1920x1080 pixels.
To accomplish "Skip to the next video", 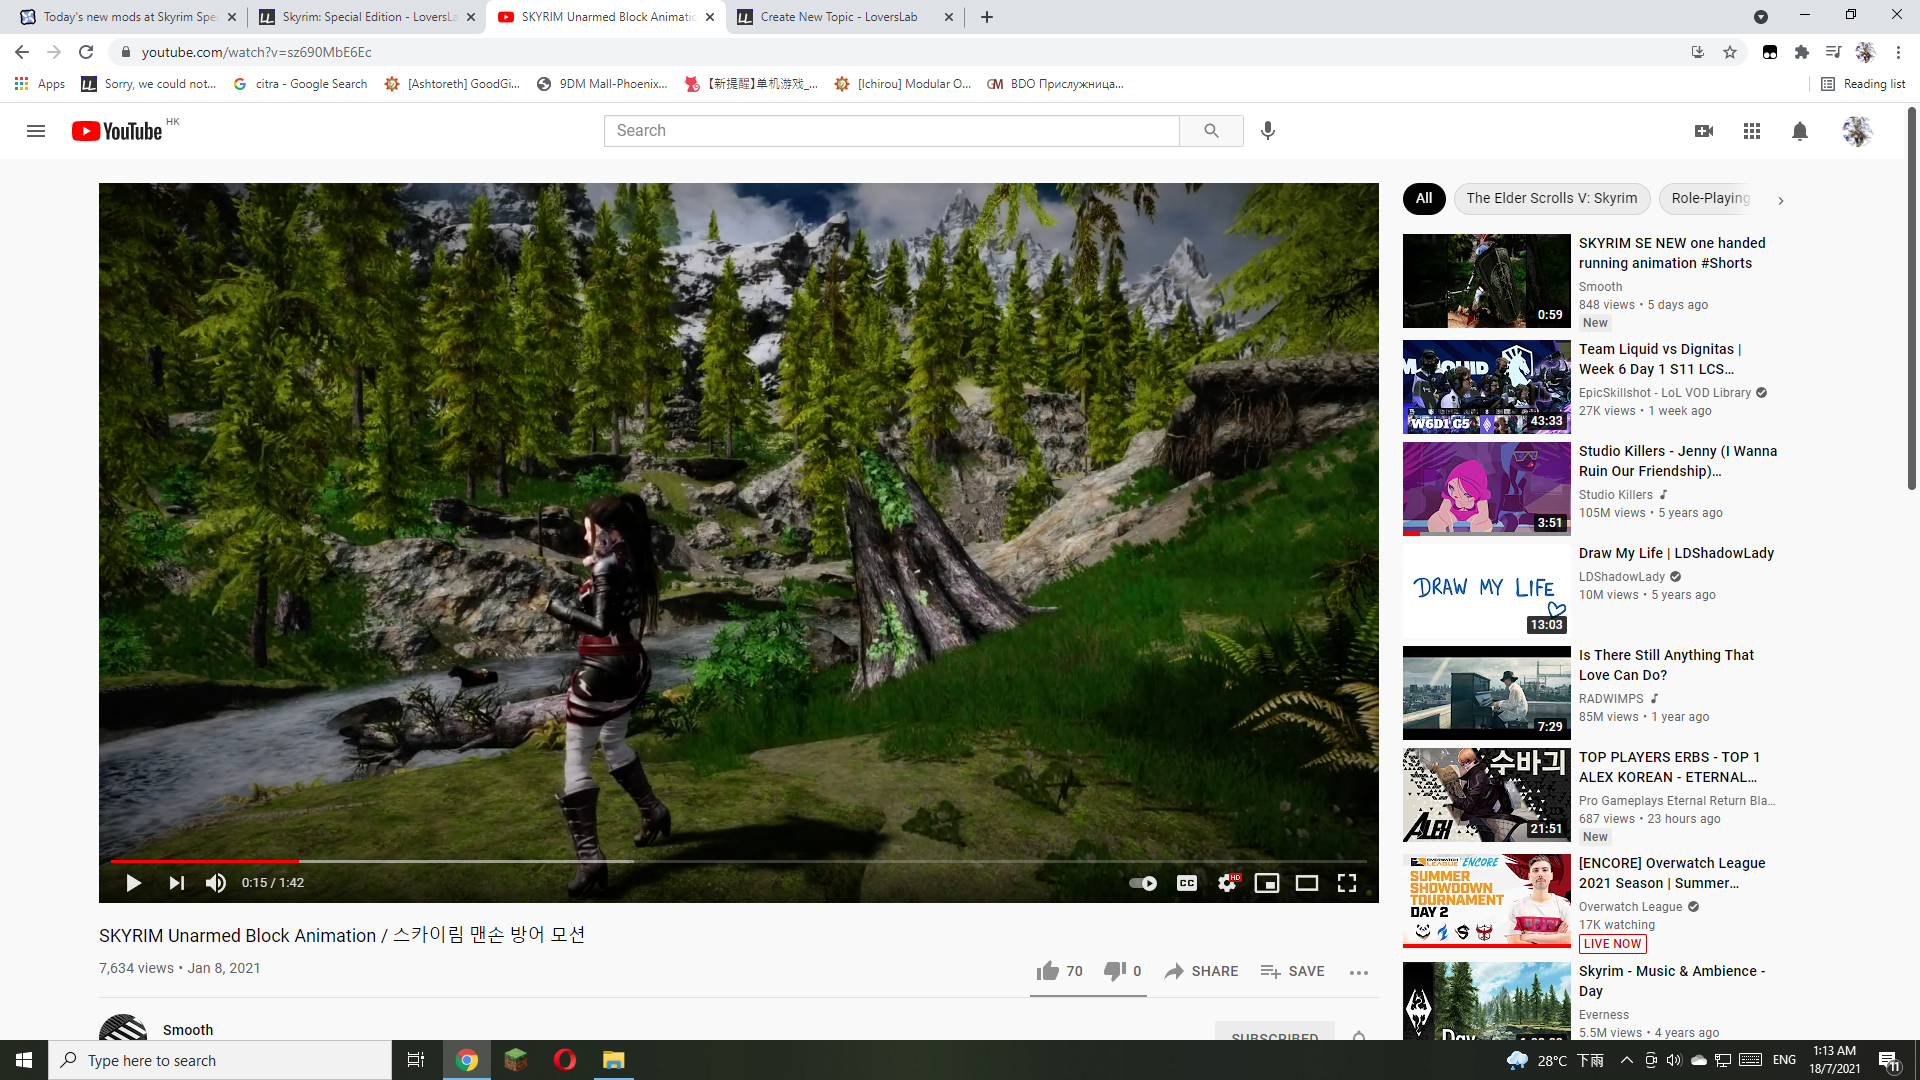I will coord(176,883).
